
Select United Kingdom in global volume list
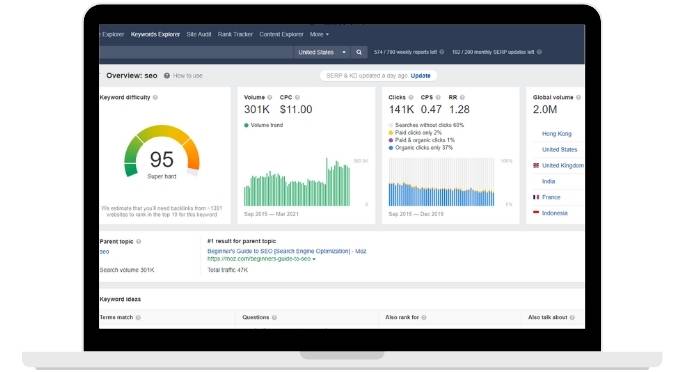tap(563, 166)
